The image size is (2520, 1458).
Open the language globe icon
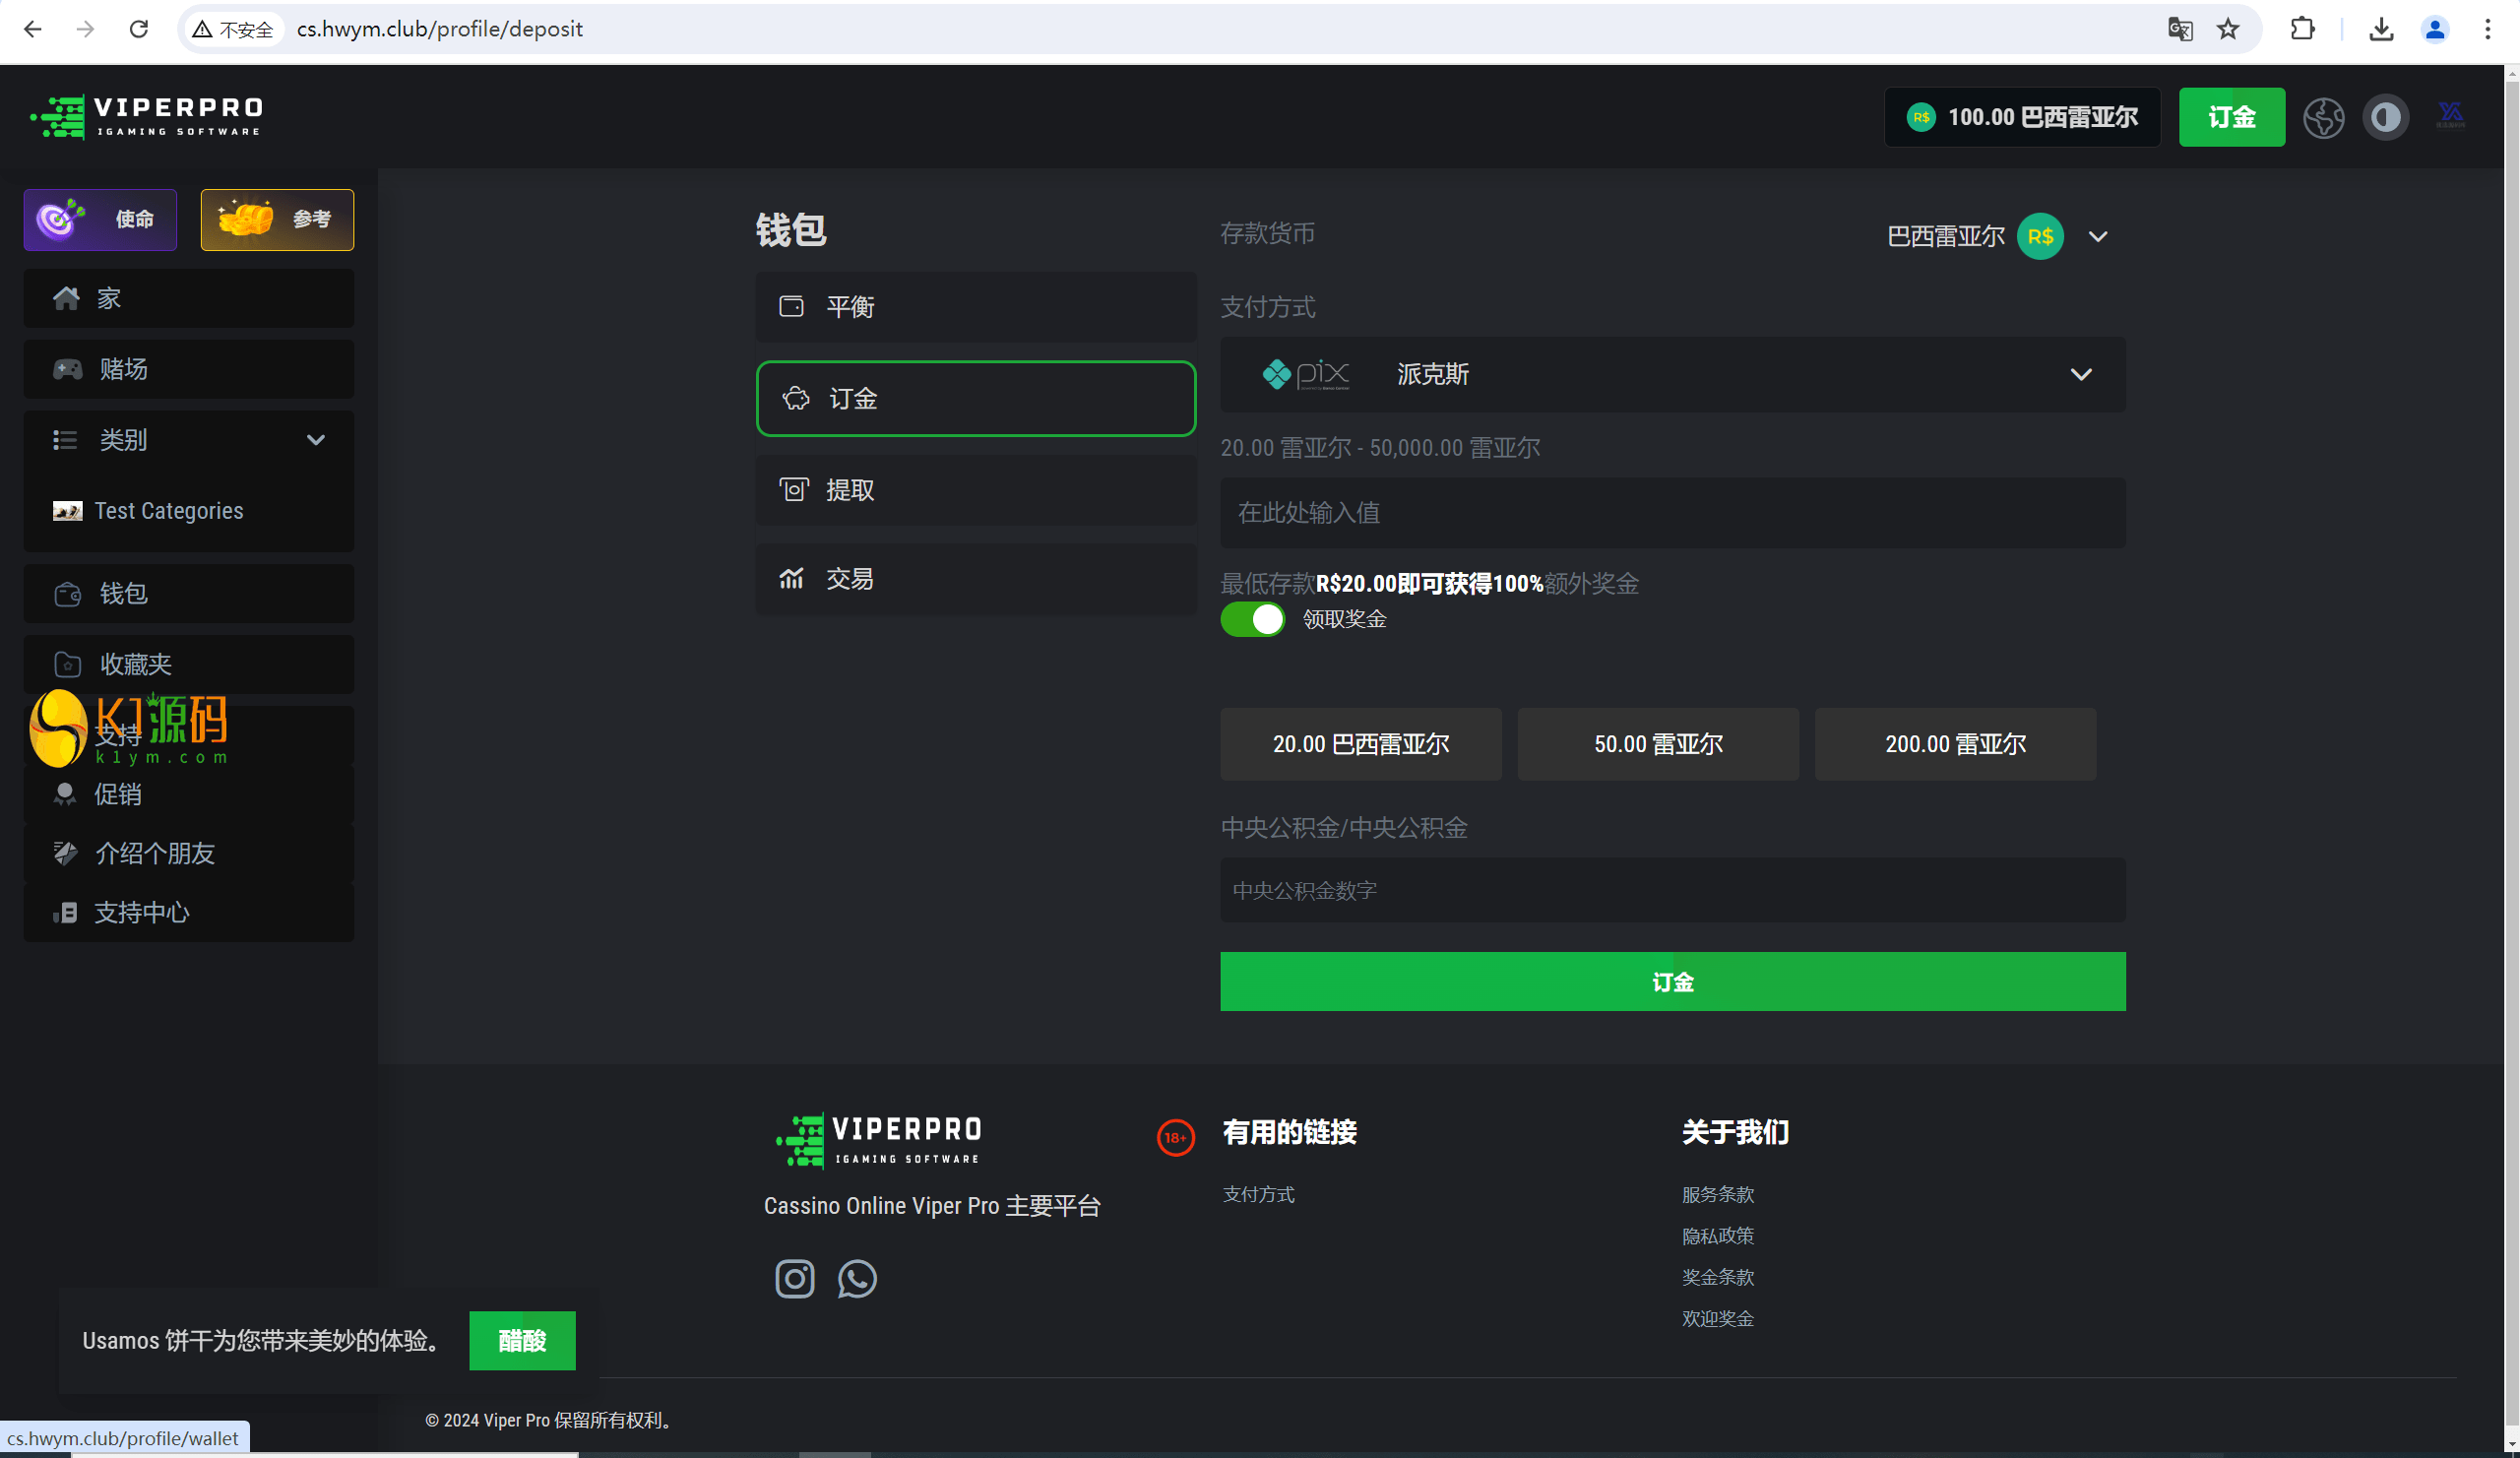point(2323,117)
